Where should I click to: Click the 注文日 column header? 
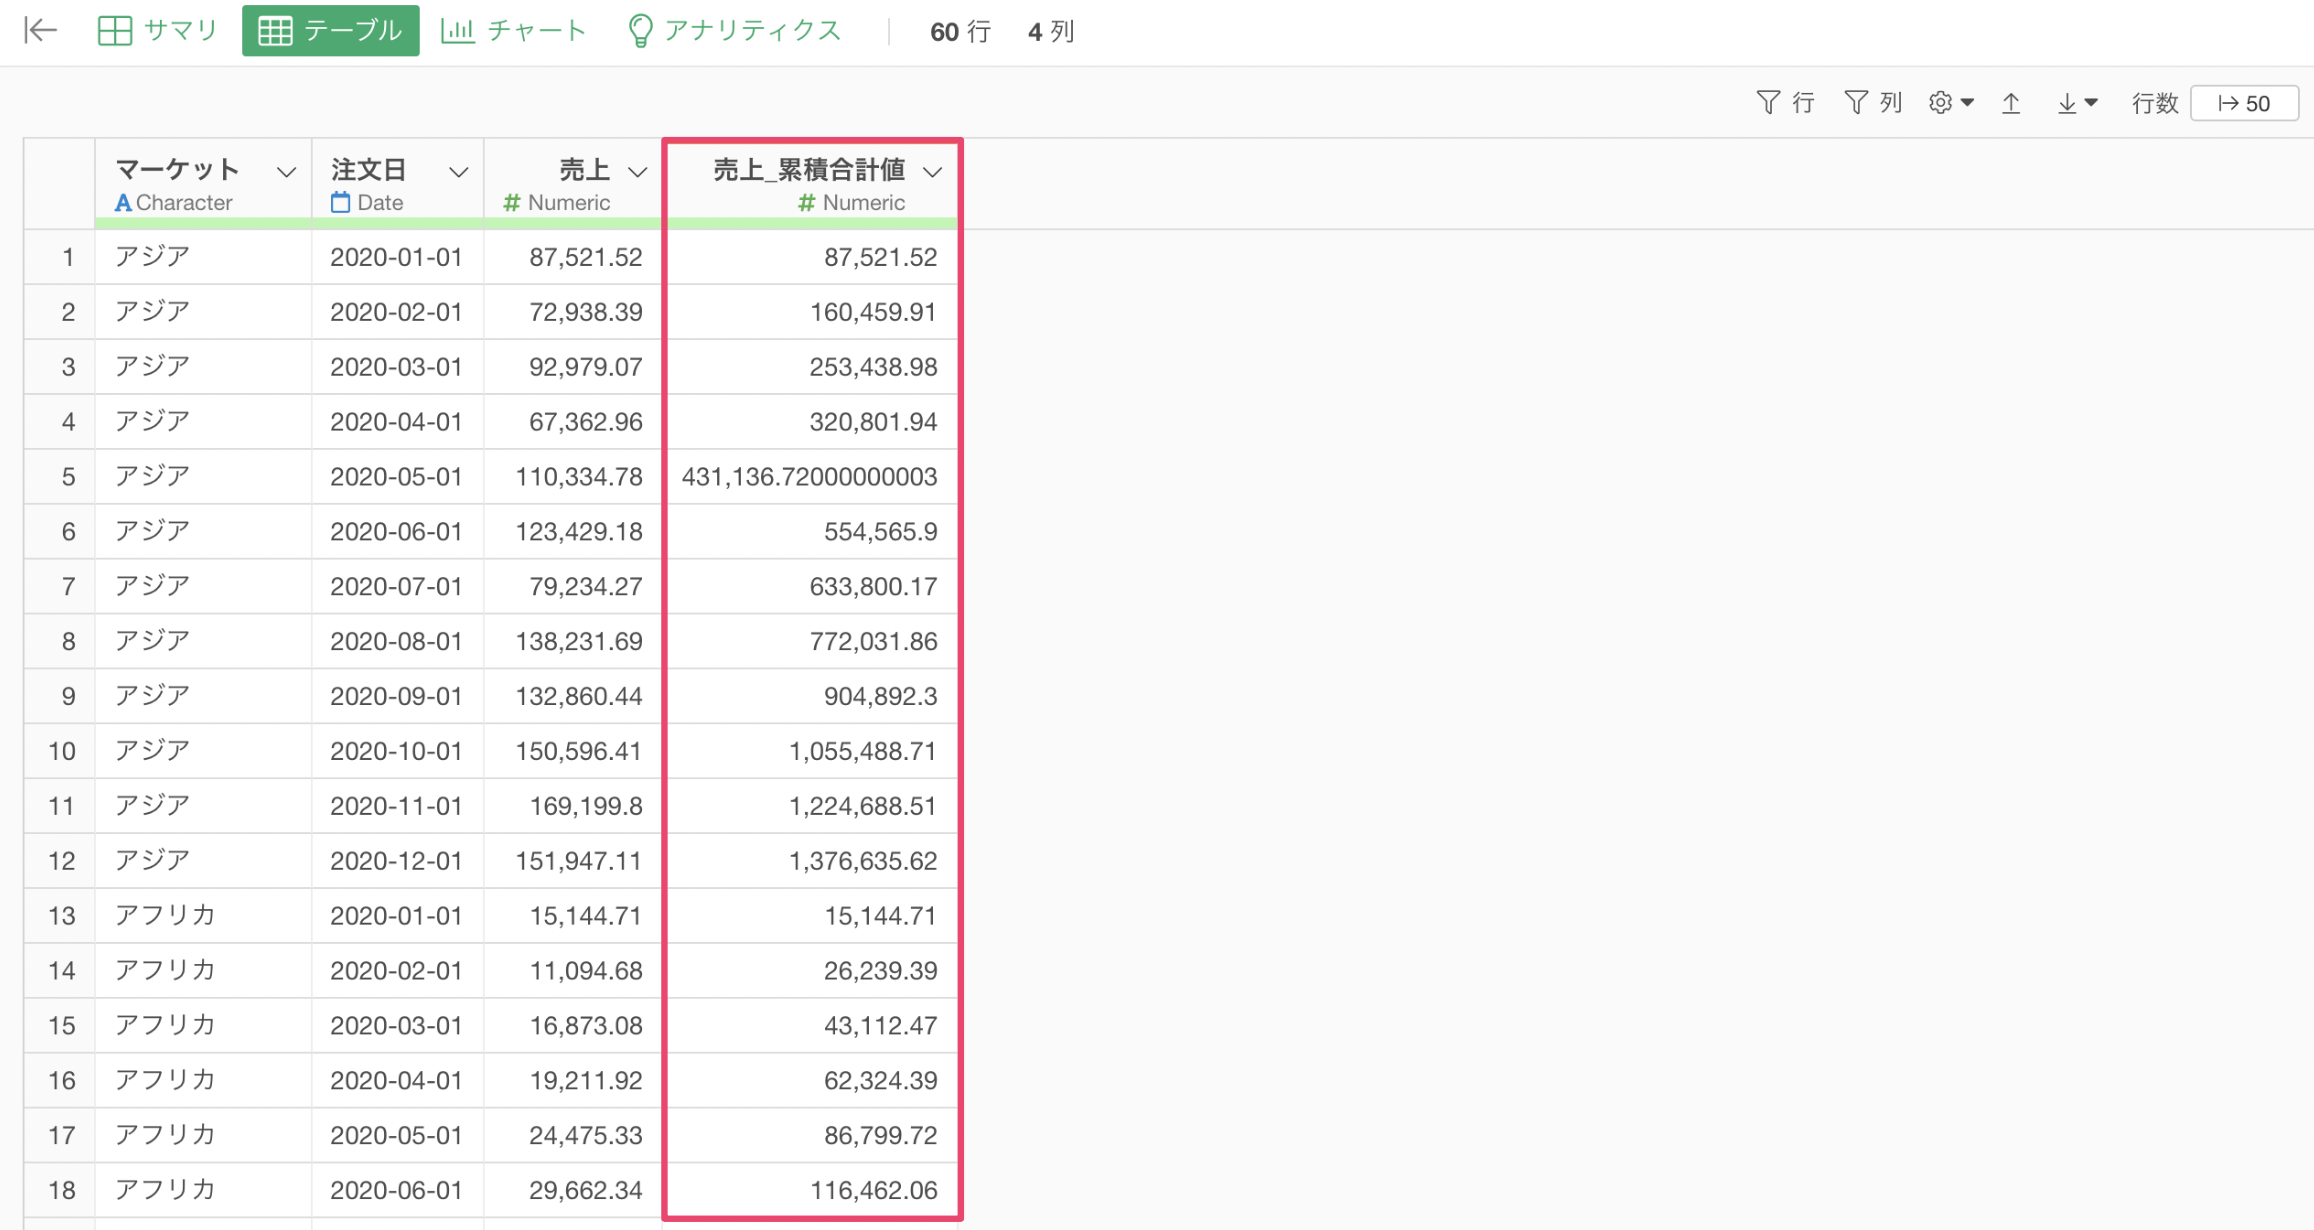tap(398, 184)
